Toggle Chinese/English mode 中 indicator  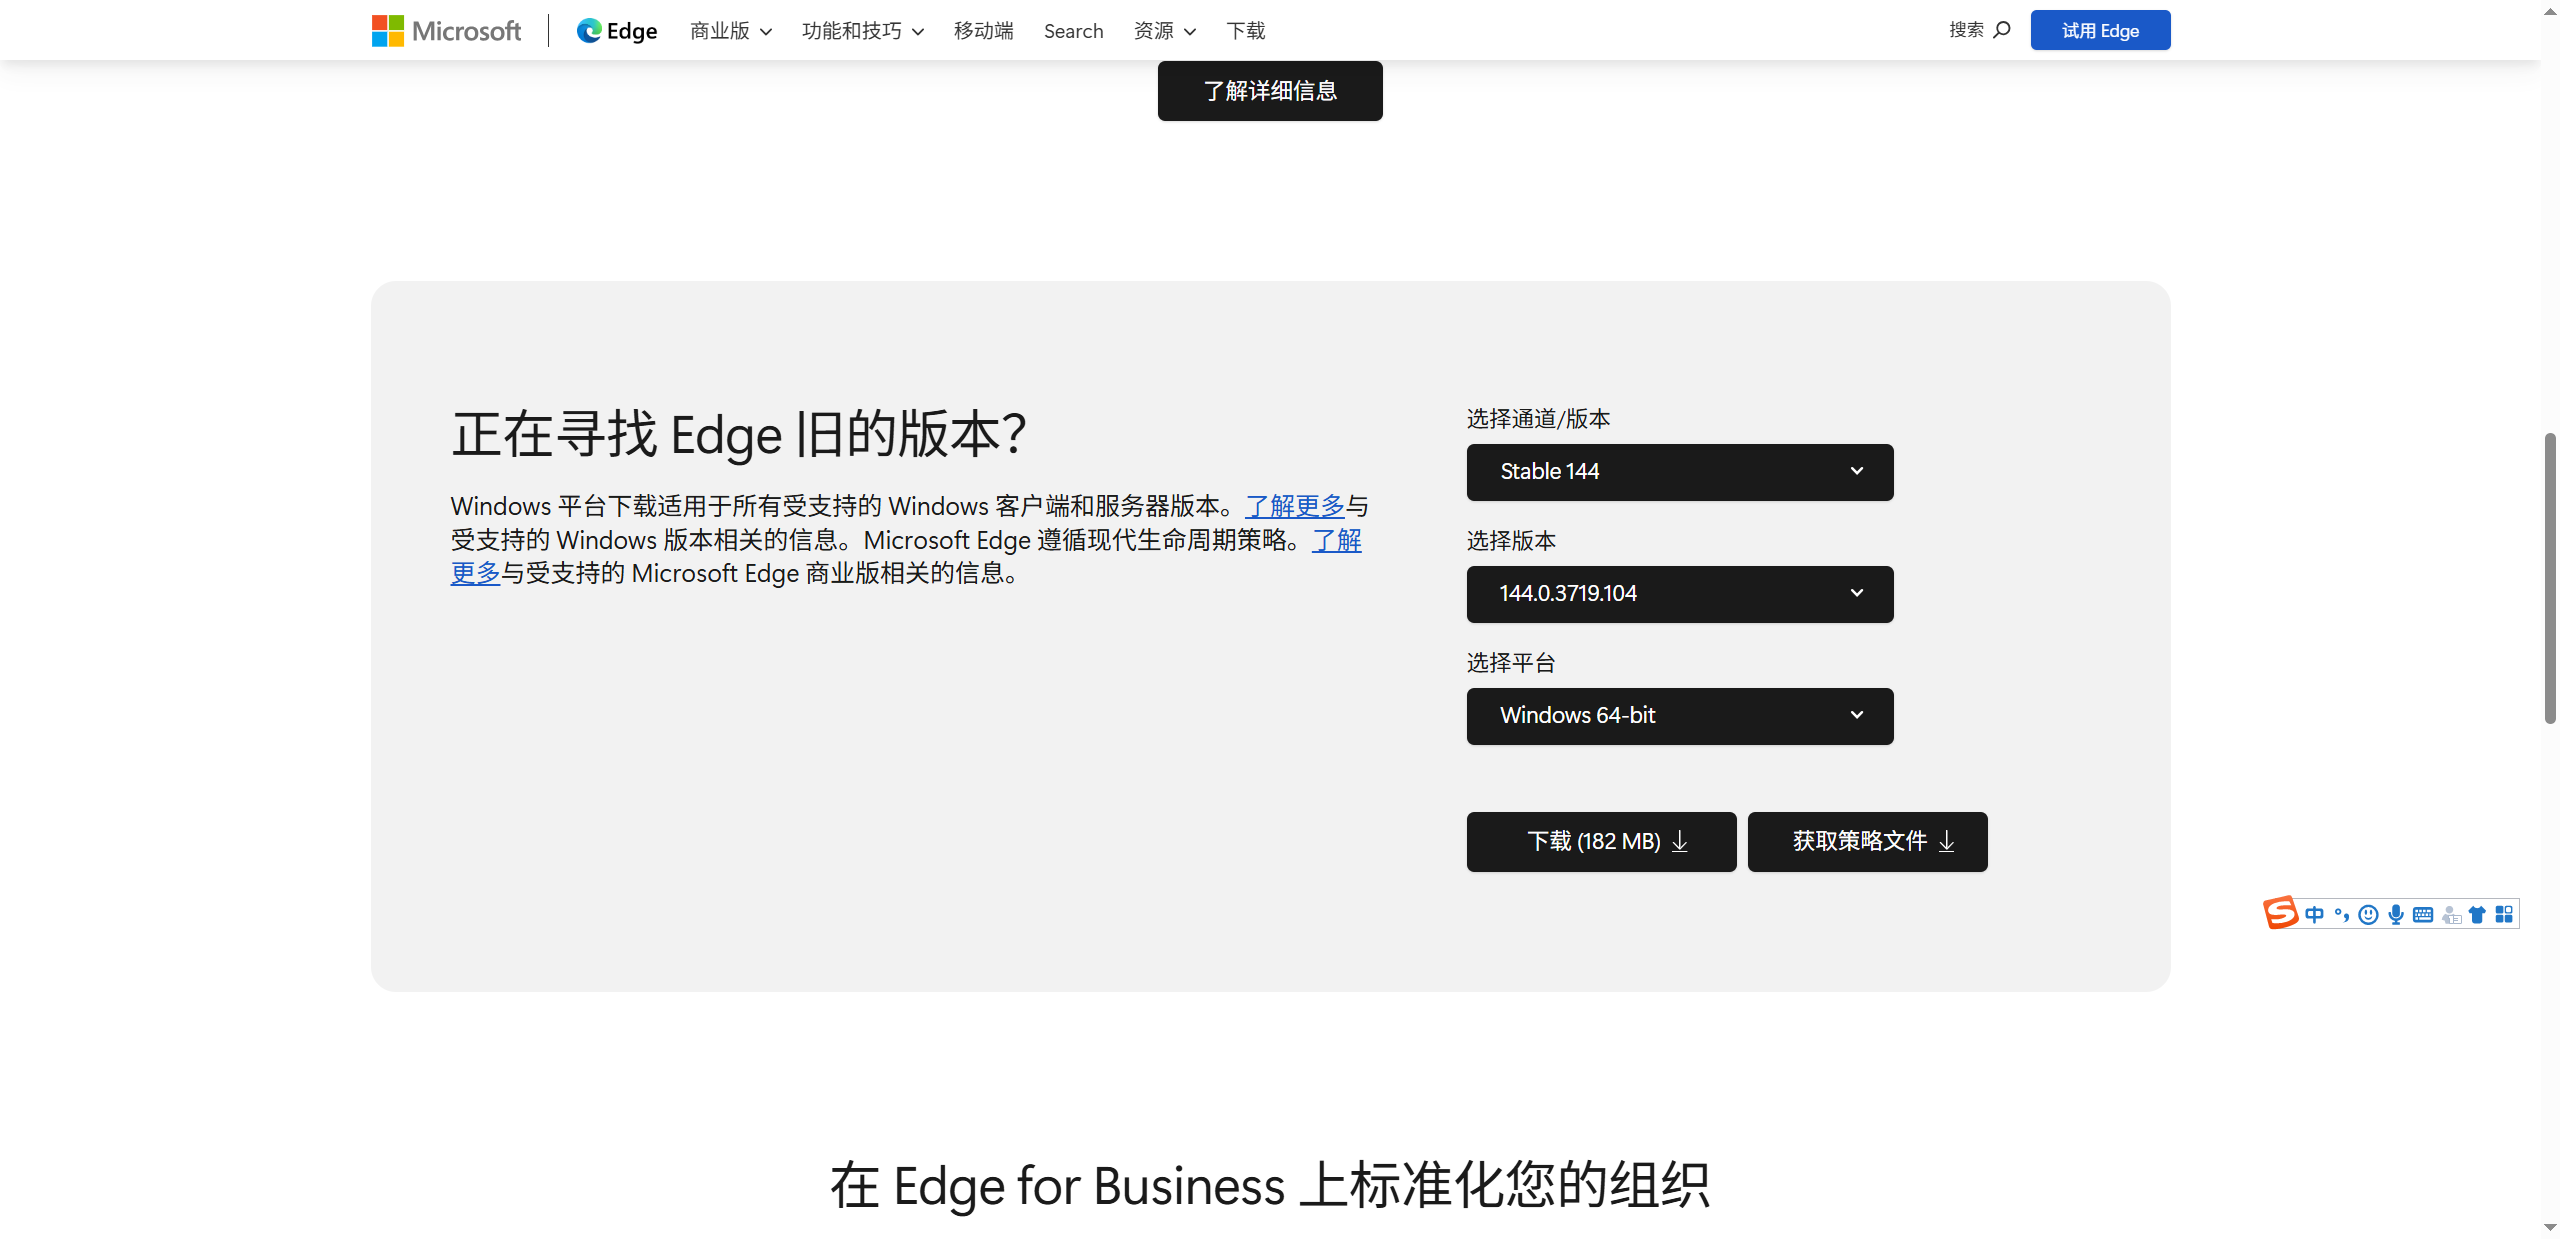(x=2314, y=914)
